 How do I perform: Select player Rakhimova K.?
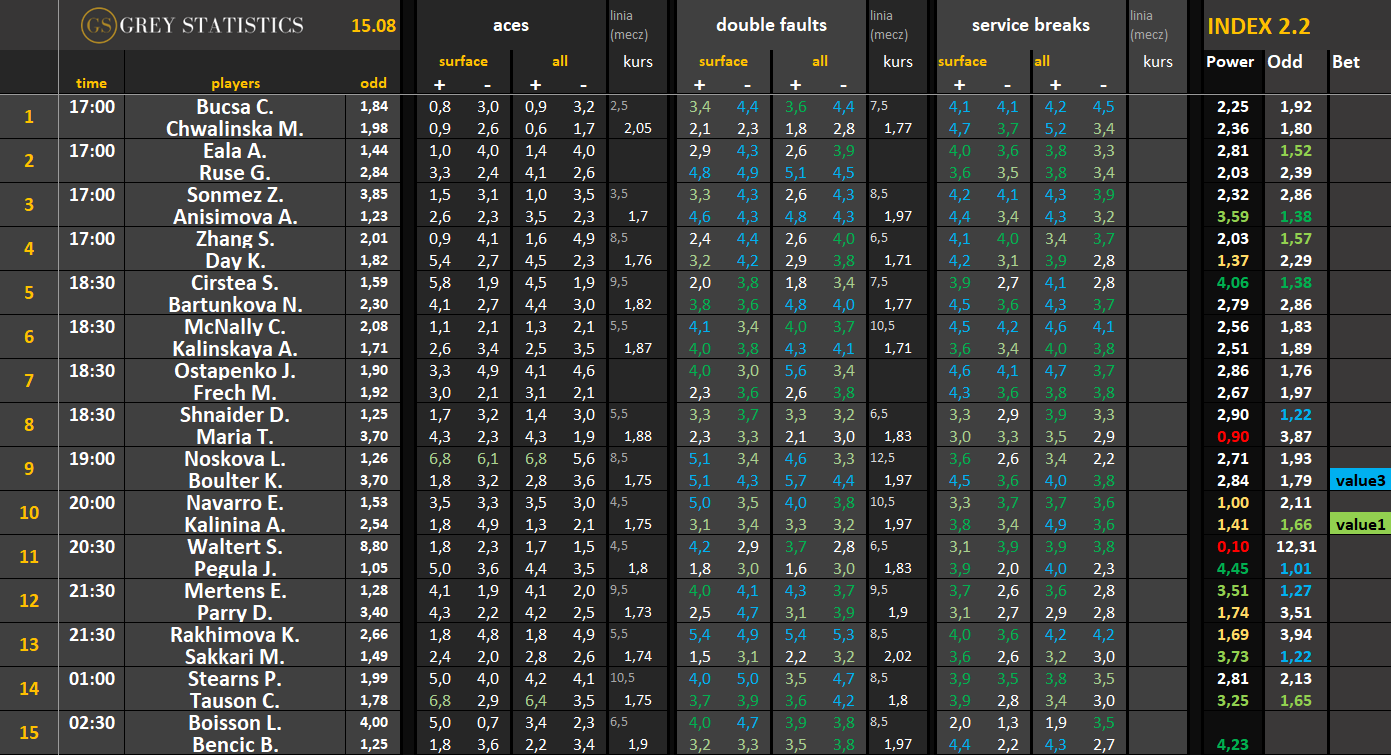coord(235,635)
